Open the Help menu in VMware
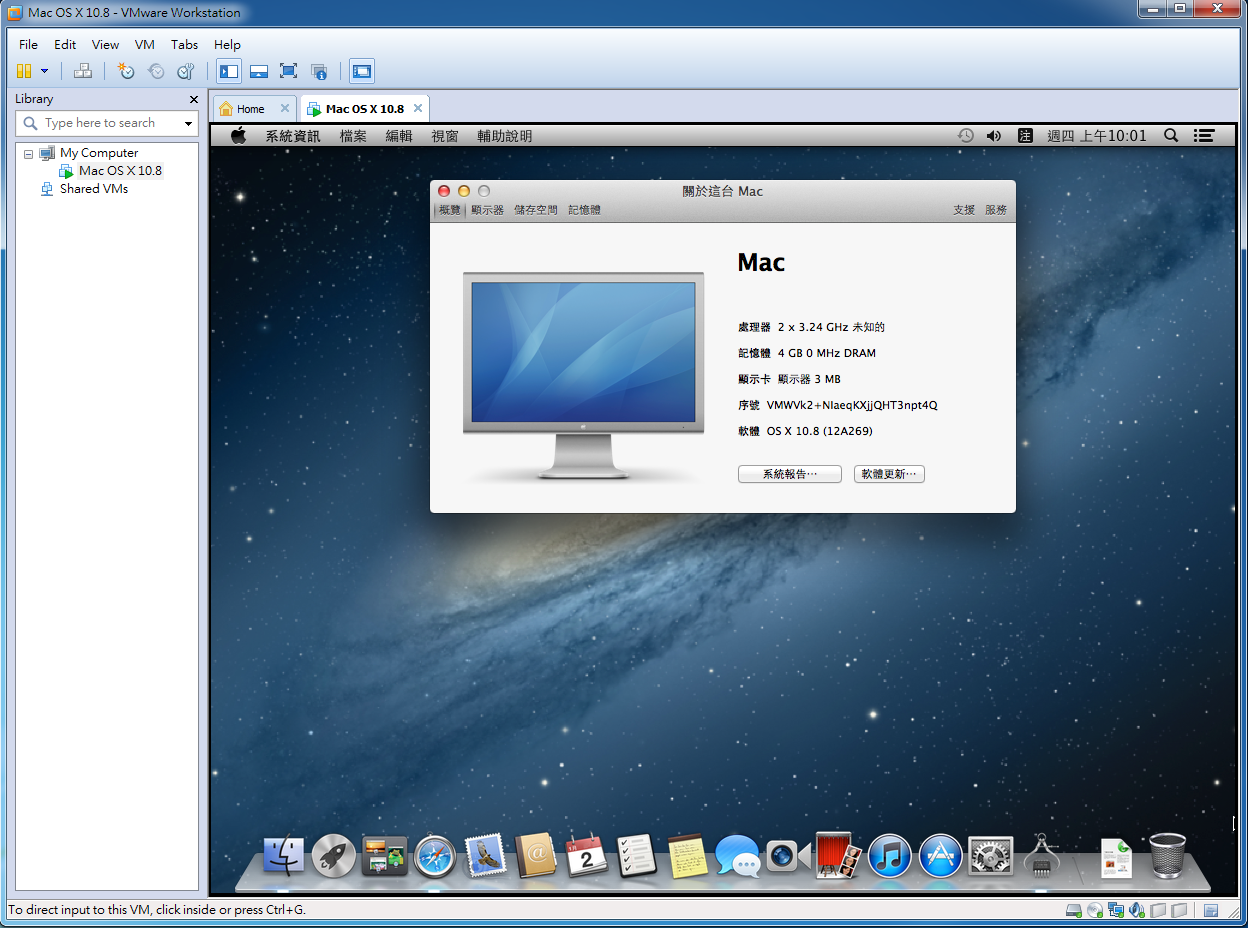Image resolution: width=1248 pixels, height=928 pixels. (227, 44)
